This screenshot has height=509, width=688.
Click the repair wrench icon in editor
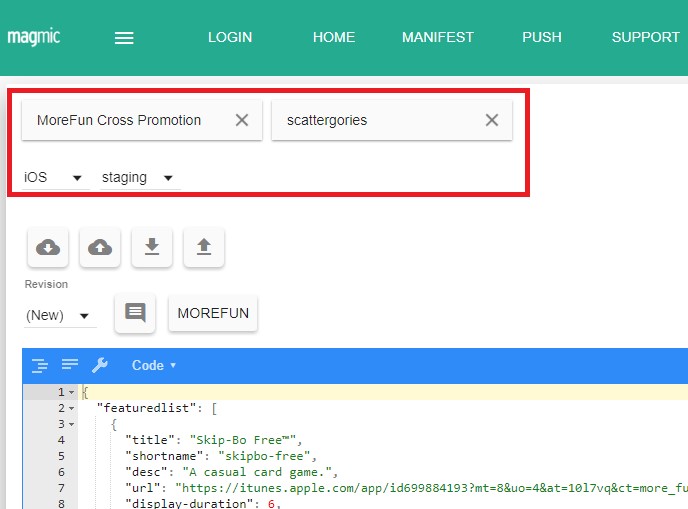[x=100, y=365]
